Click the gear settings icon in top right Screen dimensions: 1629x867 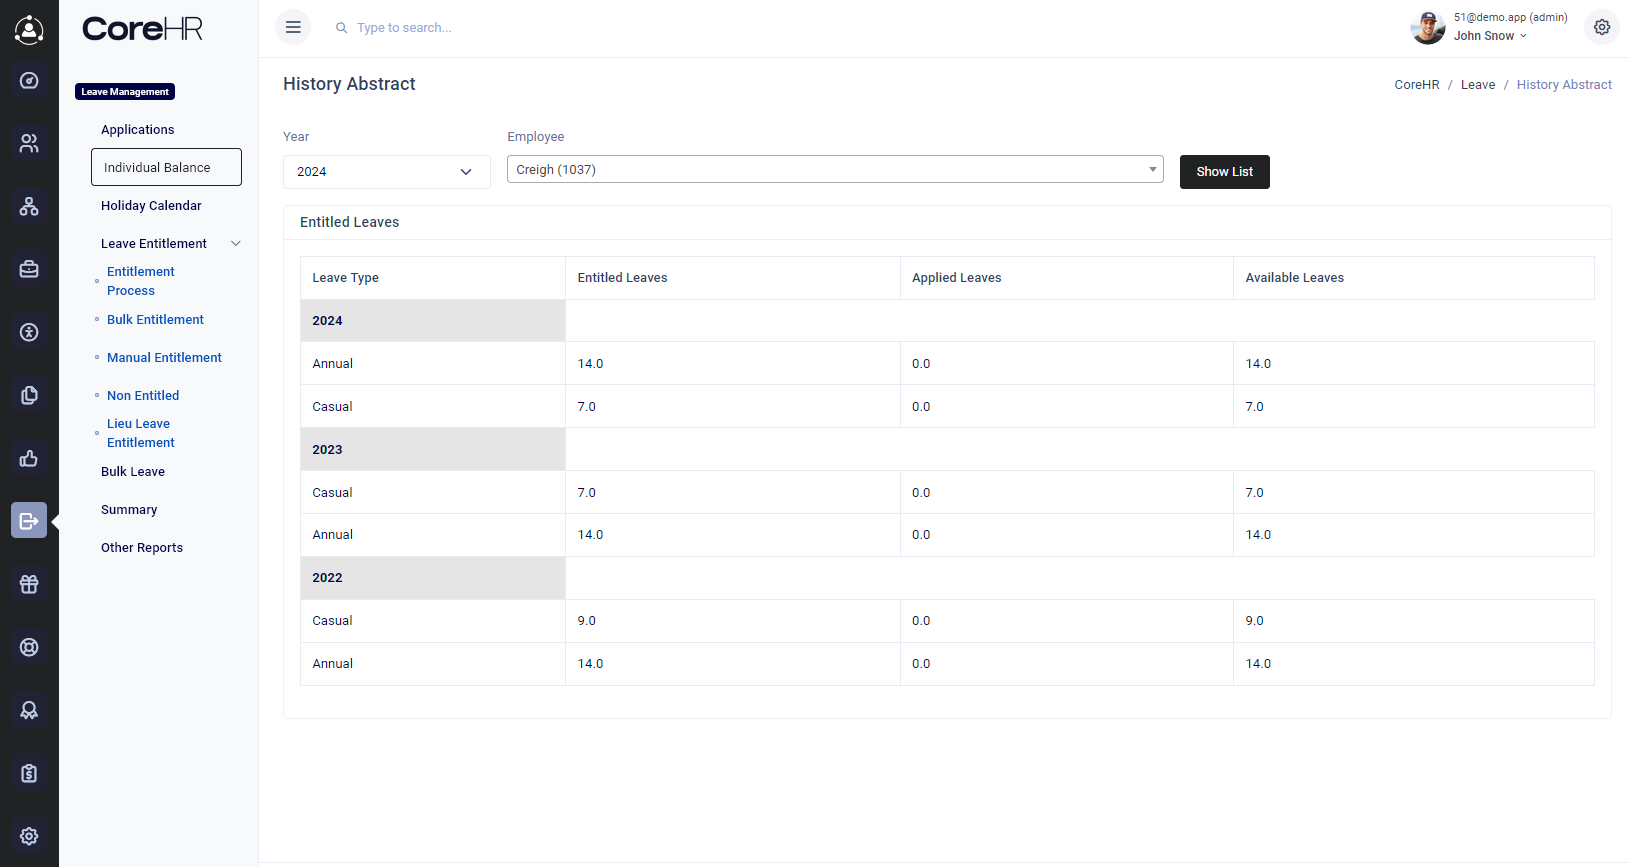[x=1601, y=28]
